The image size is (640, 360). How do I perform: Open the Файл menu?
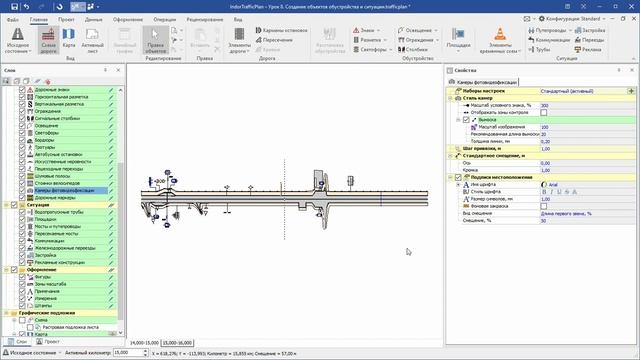[12, 19]
